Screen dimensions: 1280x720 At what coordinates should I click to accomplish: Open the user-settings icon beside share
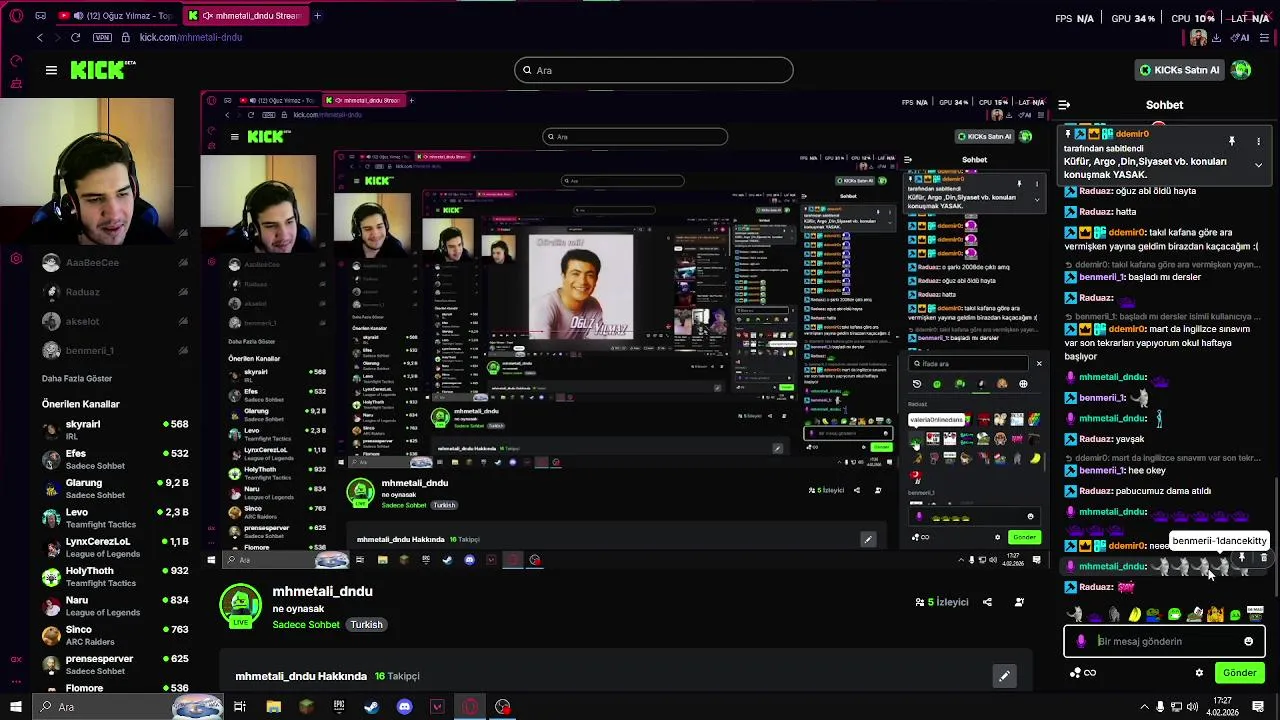tap(1019, 602)
